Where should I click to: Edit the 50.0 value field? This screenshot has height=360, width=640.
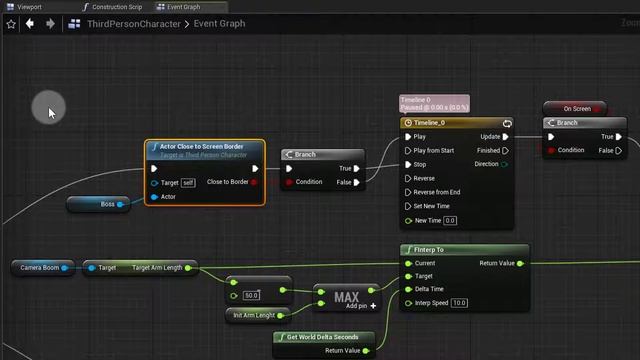click(x=251, y=296)
